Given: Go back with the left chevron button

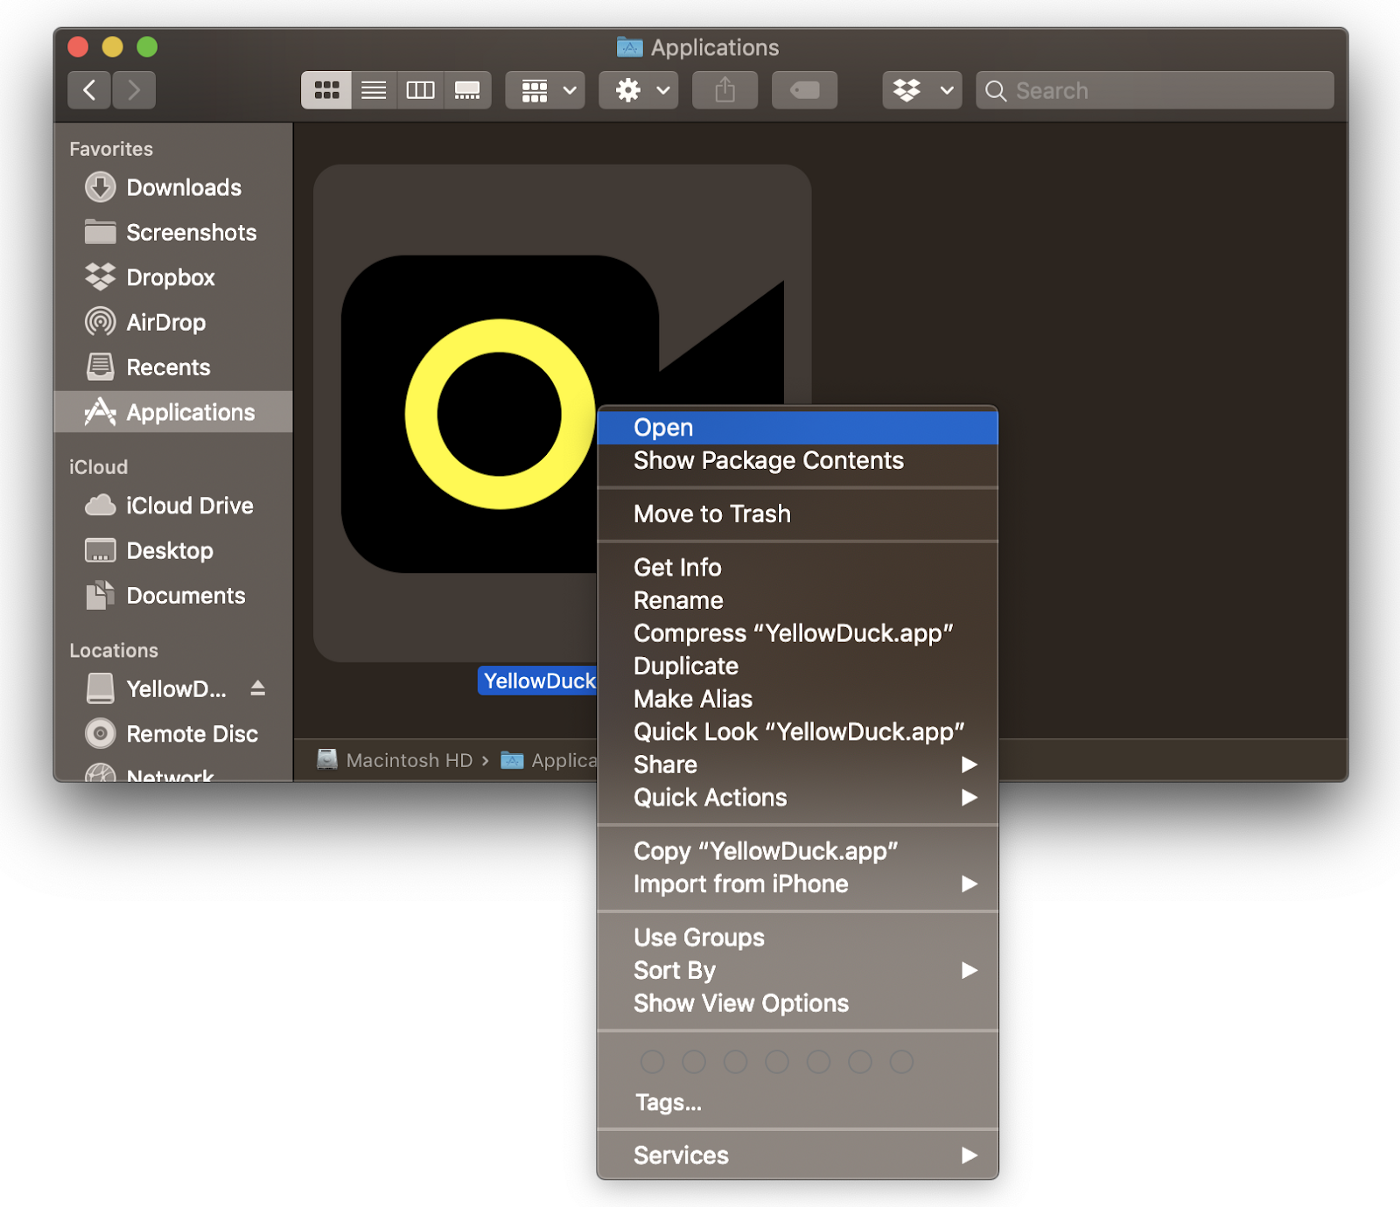Looking at the screenshot, I should 89,90.
